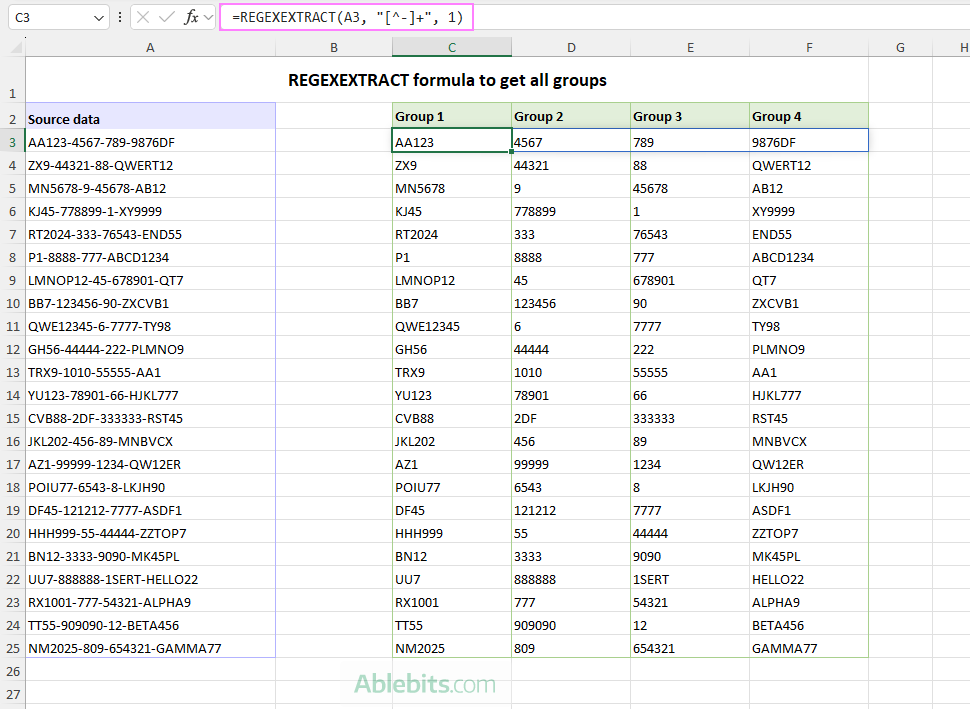Click Group 4 cell QWERT12
The image size is (970, 709).
[809, 165]
